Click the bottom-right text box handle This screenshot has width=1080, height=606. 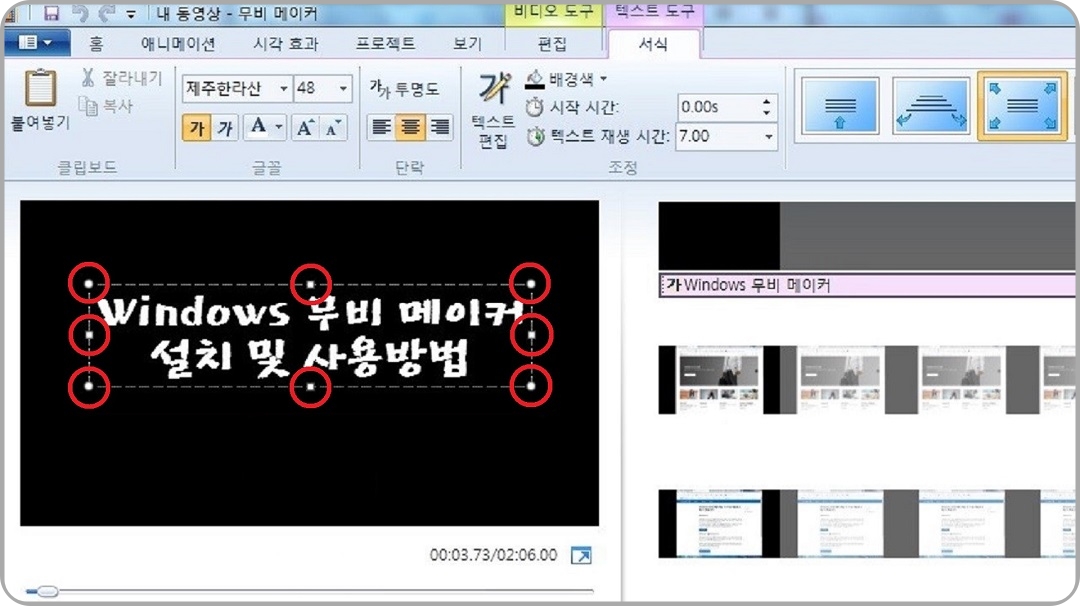tap(531, 386)
